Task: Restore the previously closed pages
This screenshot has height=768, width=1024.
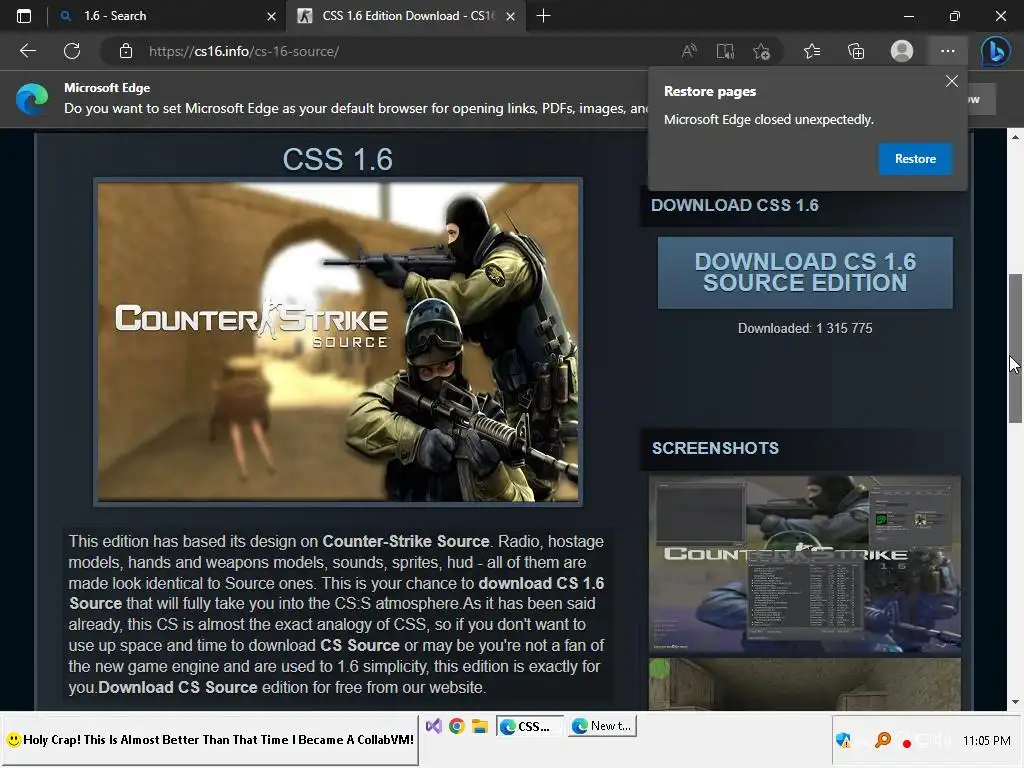Action: pos(915,159)
